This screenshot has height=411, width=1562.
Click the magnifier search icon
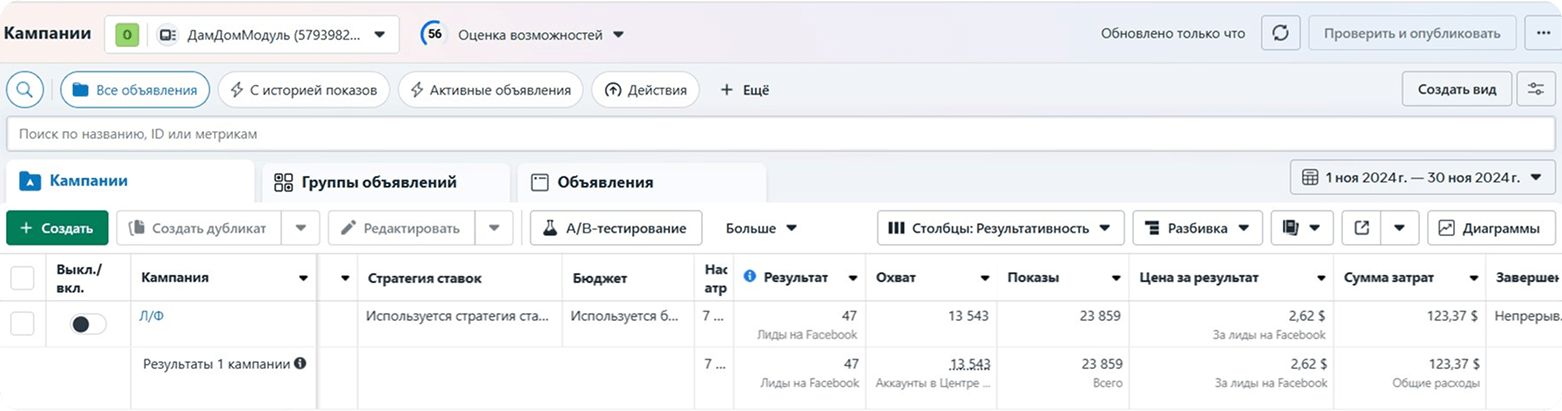coord(24,89)
